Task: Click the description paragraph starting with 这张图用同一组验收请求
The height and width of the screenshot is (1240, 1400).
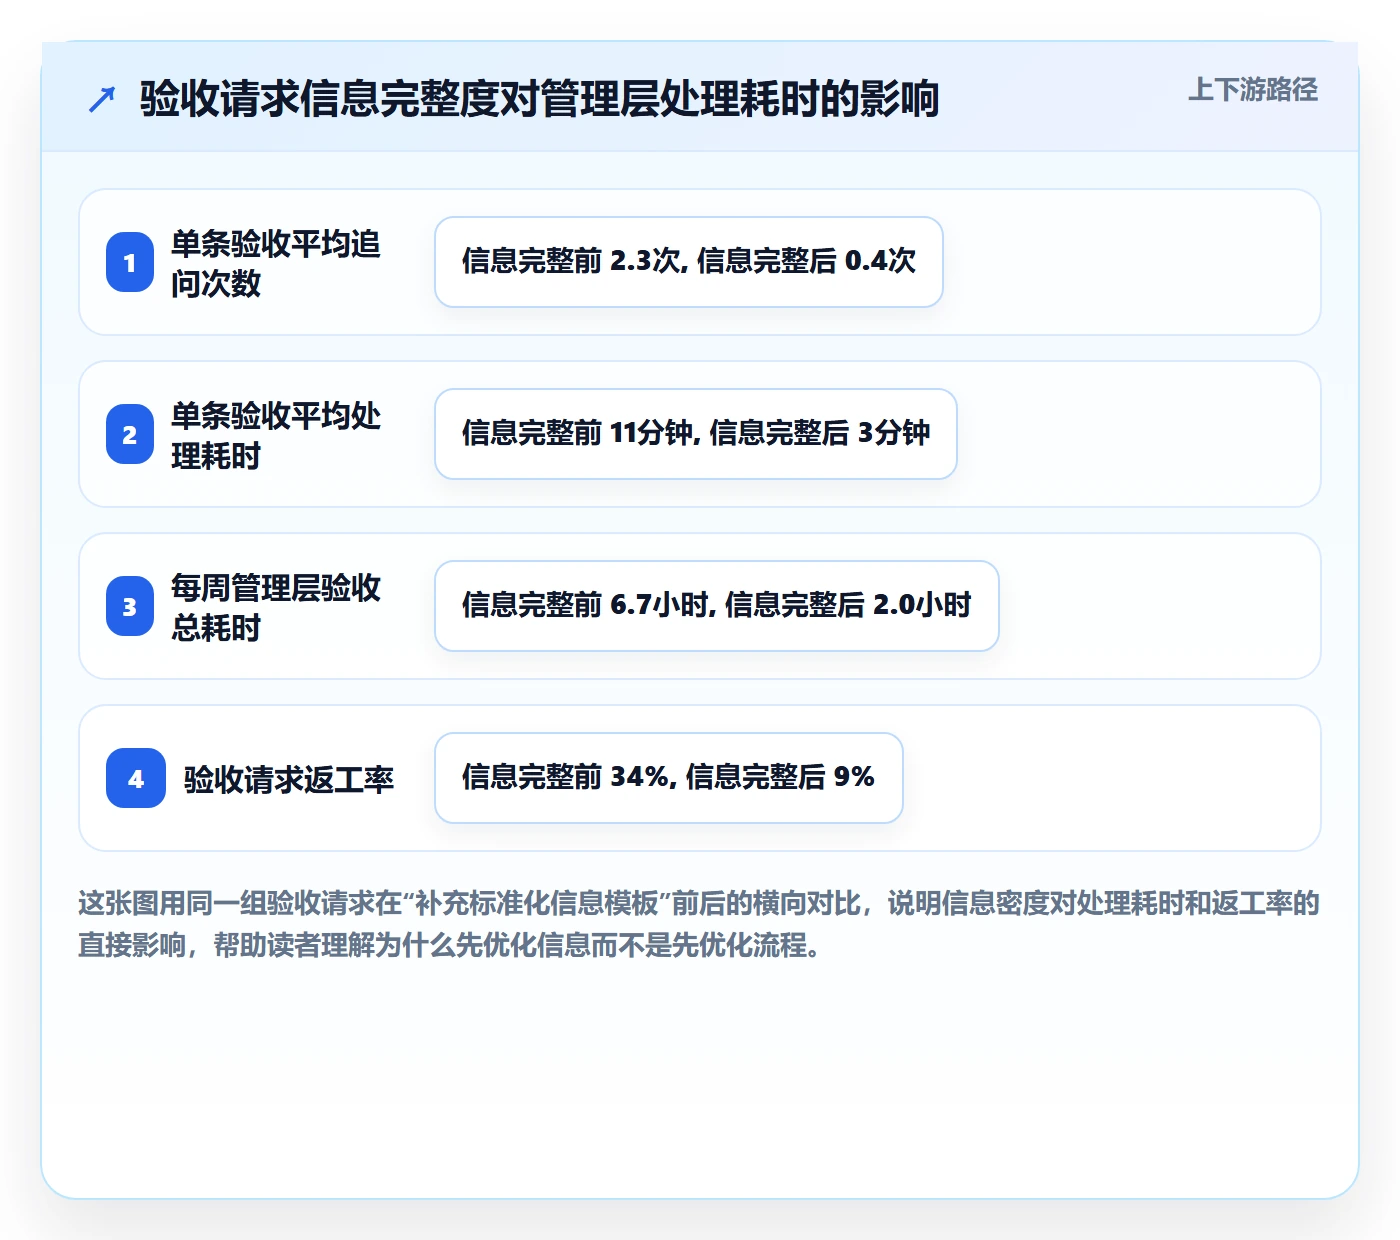Action: coord(699,924)
